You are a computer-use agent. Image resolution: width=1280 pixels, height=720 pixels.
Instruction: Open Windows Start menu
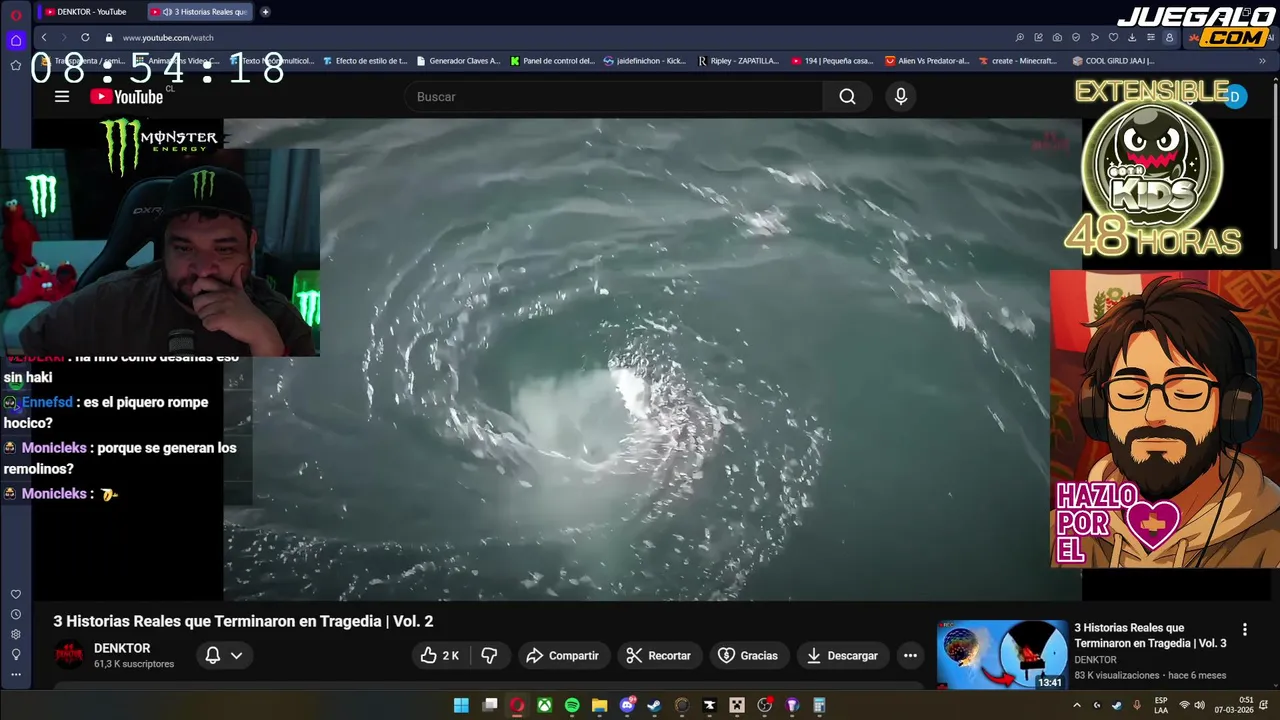tap(461, 705)
